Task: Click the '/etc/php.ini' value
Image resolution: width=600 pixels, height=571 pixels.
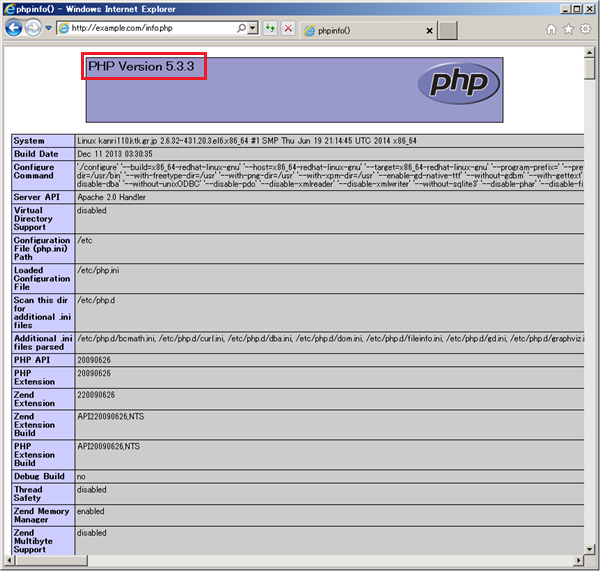Action: click(x=98, y=270)
